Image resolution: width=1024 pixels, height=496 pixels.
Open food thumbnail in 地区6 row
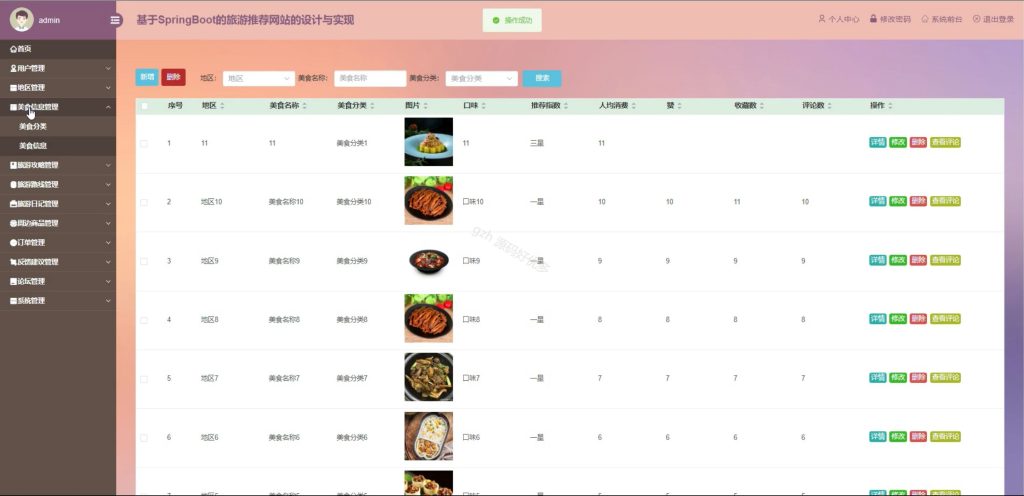(428, 436)
